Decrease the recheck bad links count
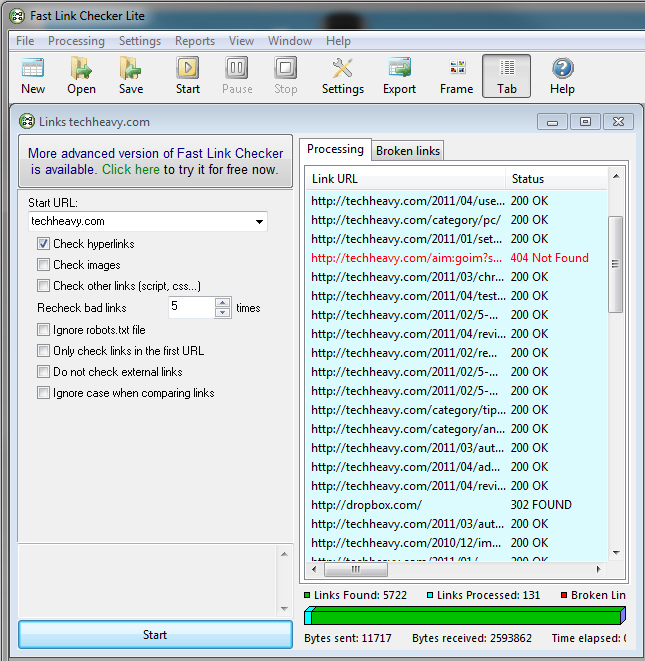Image resolution: width=645 pixels, height=661 pixels. point(223,313)
